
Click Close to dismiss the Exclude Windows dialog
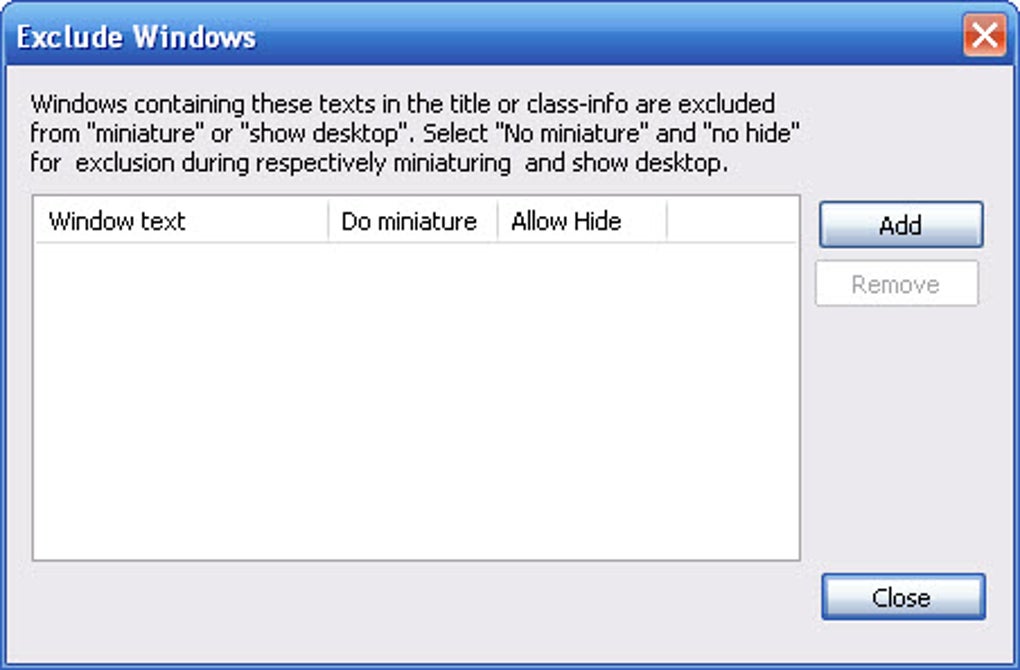click(902, 597)
